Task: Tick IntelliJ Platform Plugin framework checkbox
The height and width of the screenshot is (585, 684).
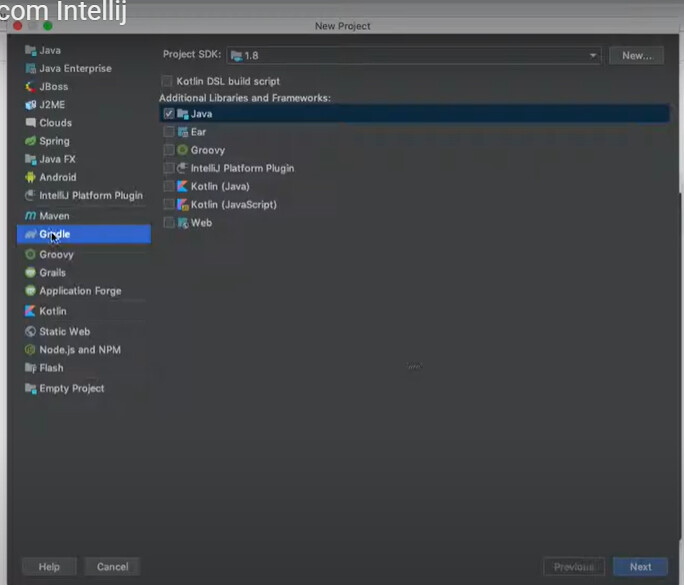Action: tap(169, 168)
